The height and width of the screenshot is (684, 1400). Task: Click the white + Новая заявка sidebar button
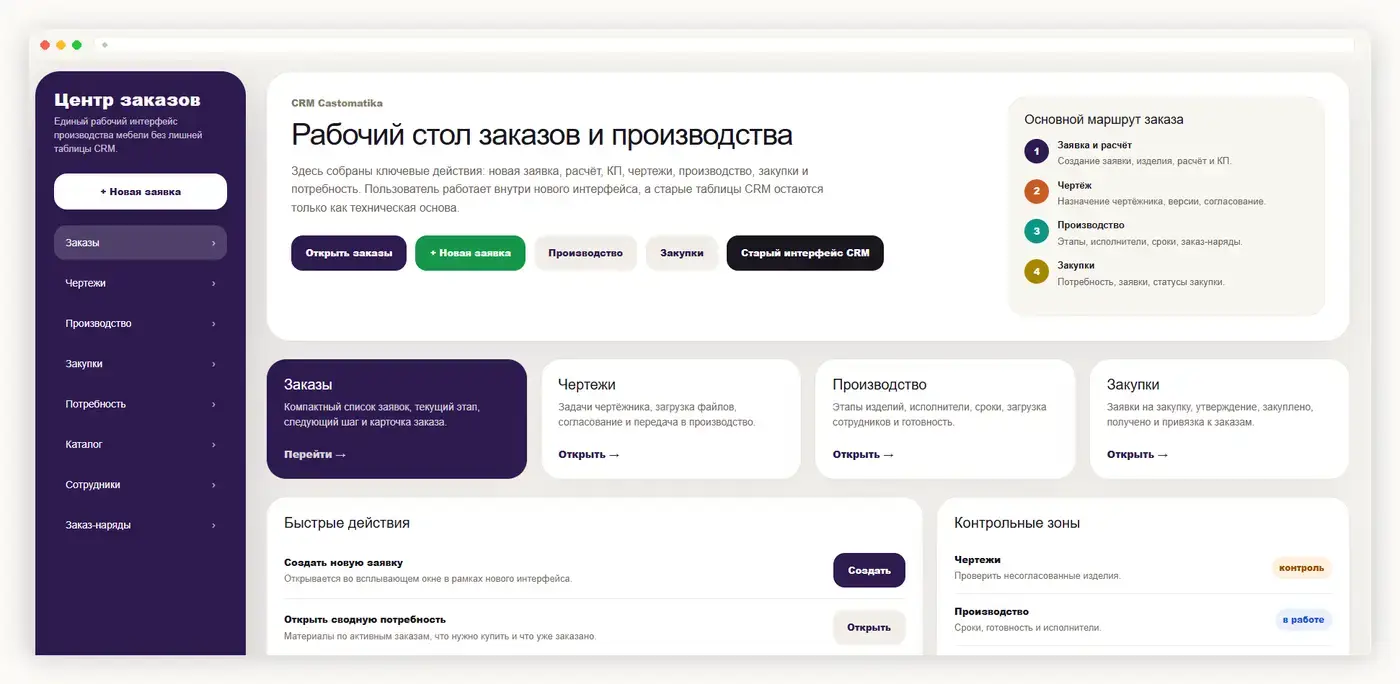pos(140,191)
